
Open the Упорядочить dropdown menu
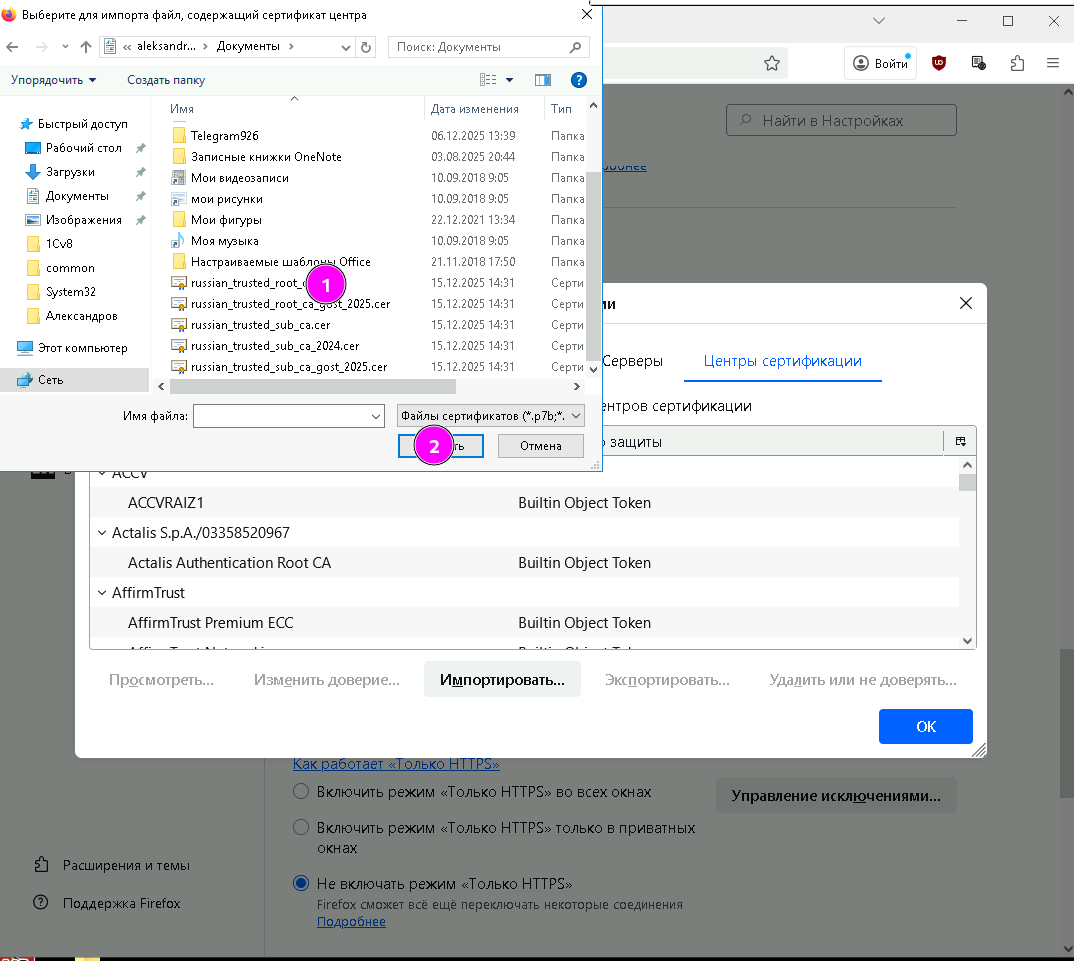coord(54,80)
